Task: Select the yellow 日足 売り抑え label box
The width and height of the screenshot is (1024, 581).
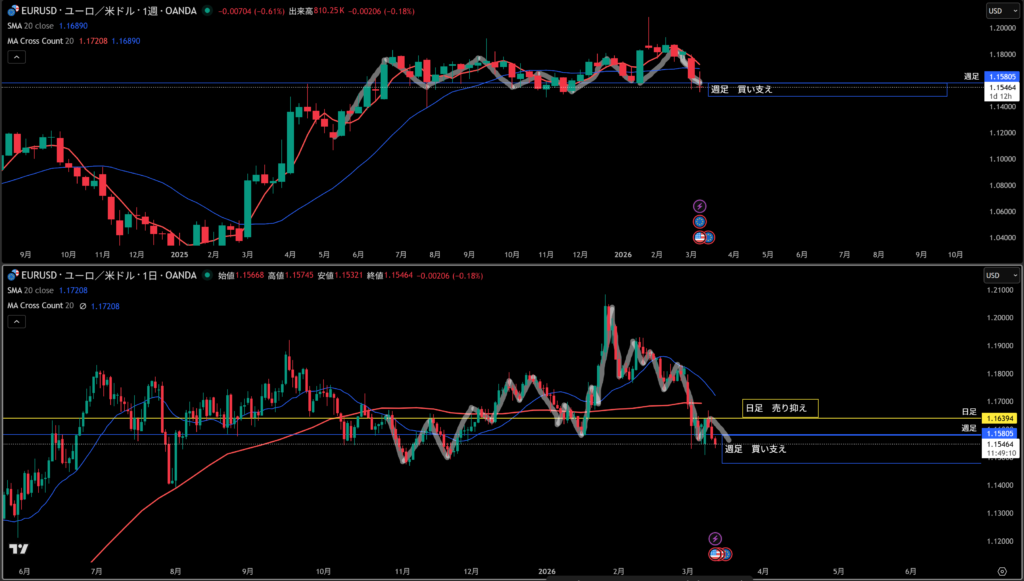Action: tap(780, 408)
